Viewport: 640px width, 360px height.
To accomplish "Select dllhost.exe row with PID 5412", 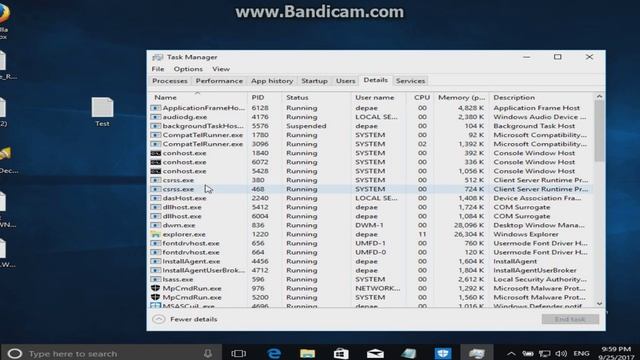I will [x=371, y=207].
